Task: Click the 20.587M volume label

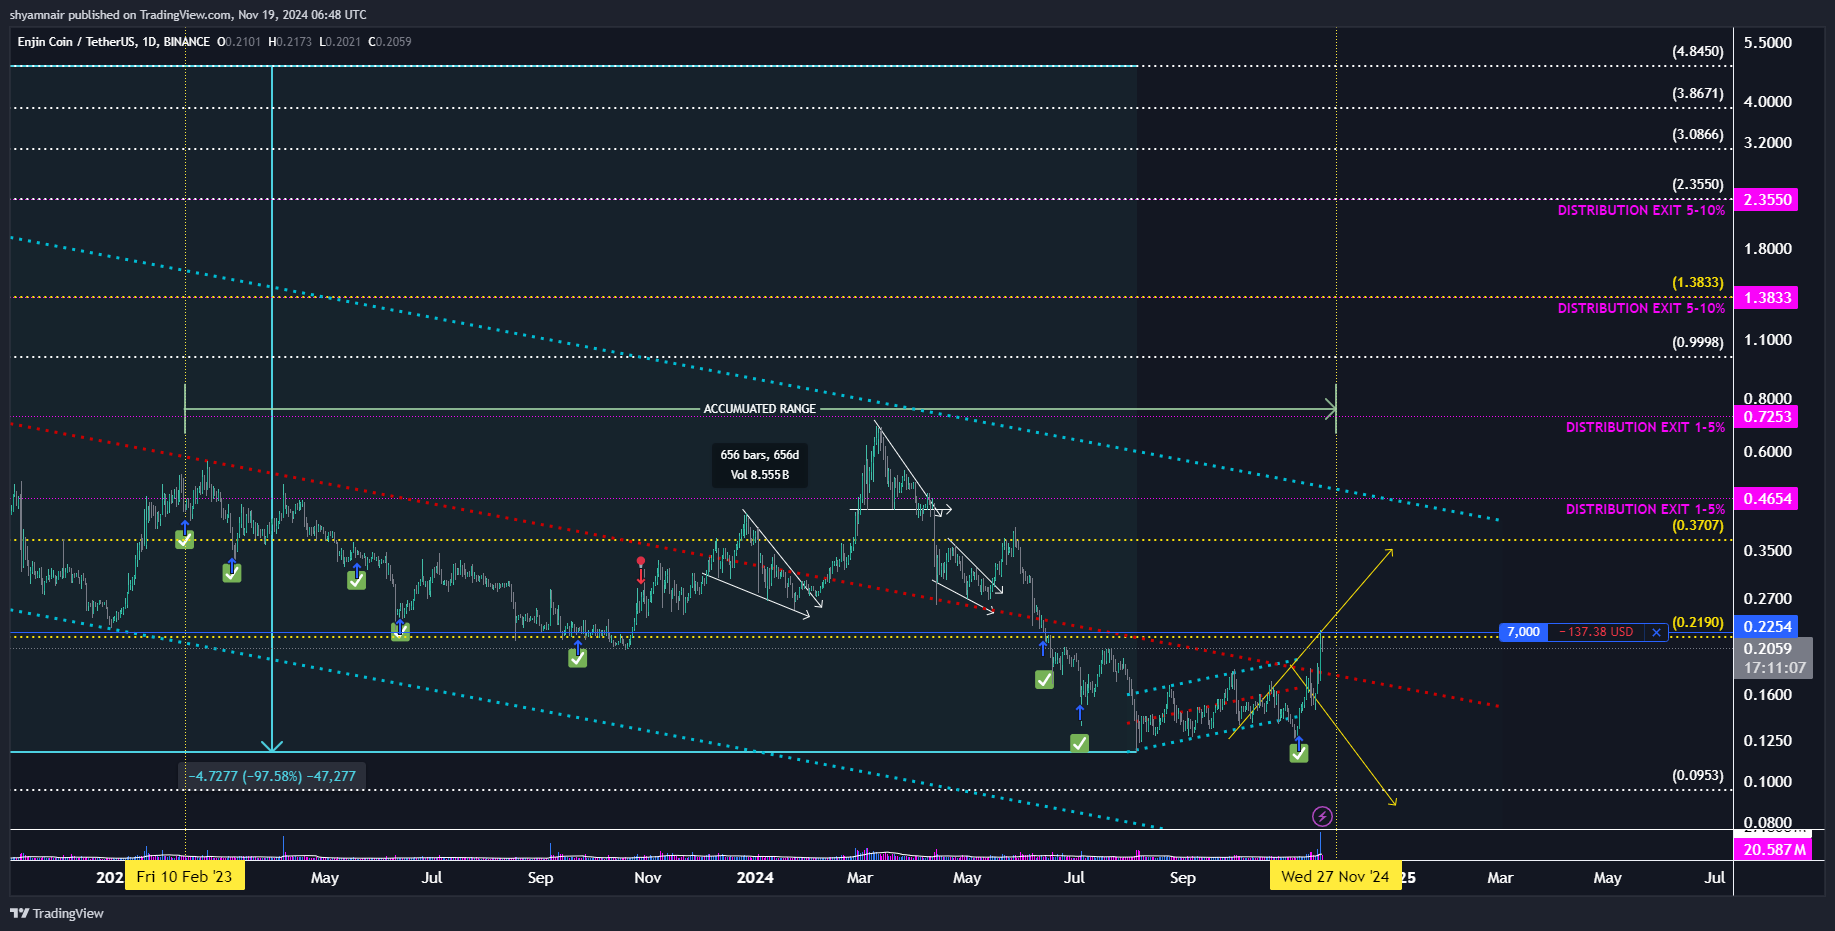Action: 1774,849
